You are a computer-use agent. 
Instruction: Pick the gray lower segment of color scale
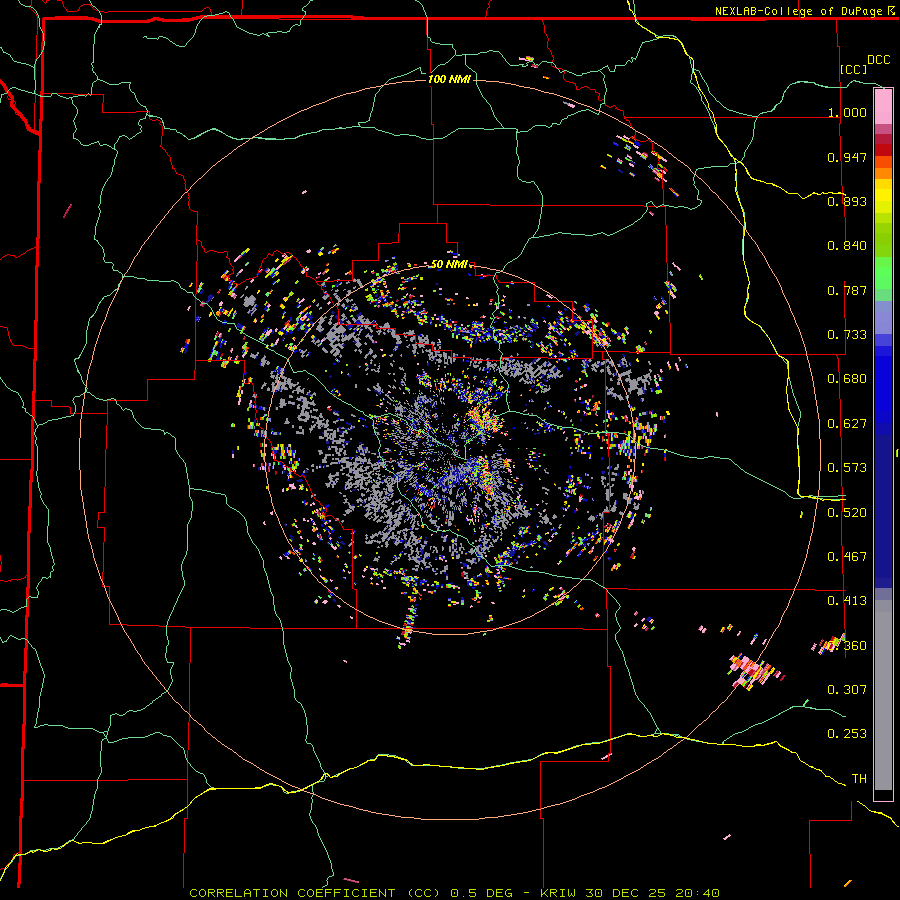click(x=883, y=695)
